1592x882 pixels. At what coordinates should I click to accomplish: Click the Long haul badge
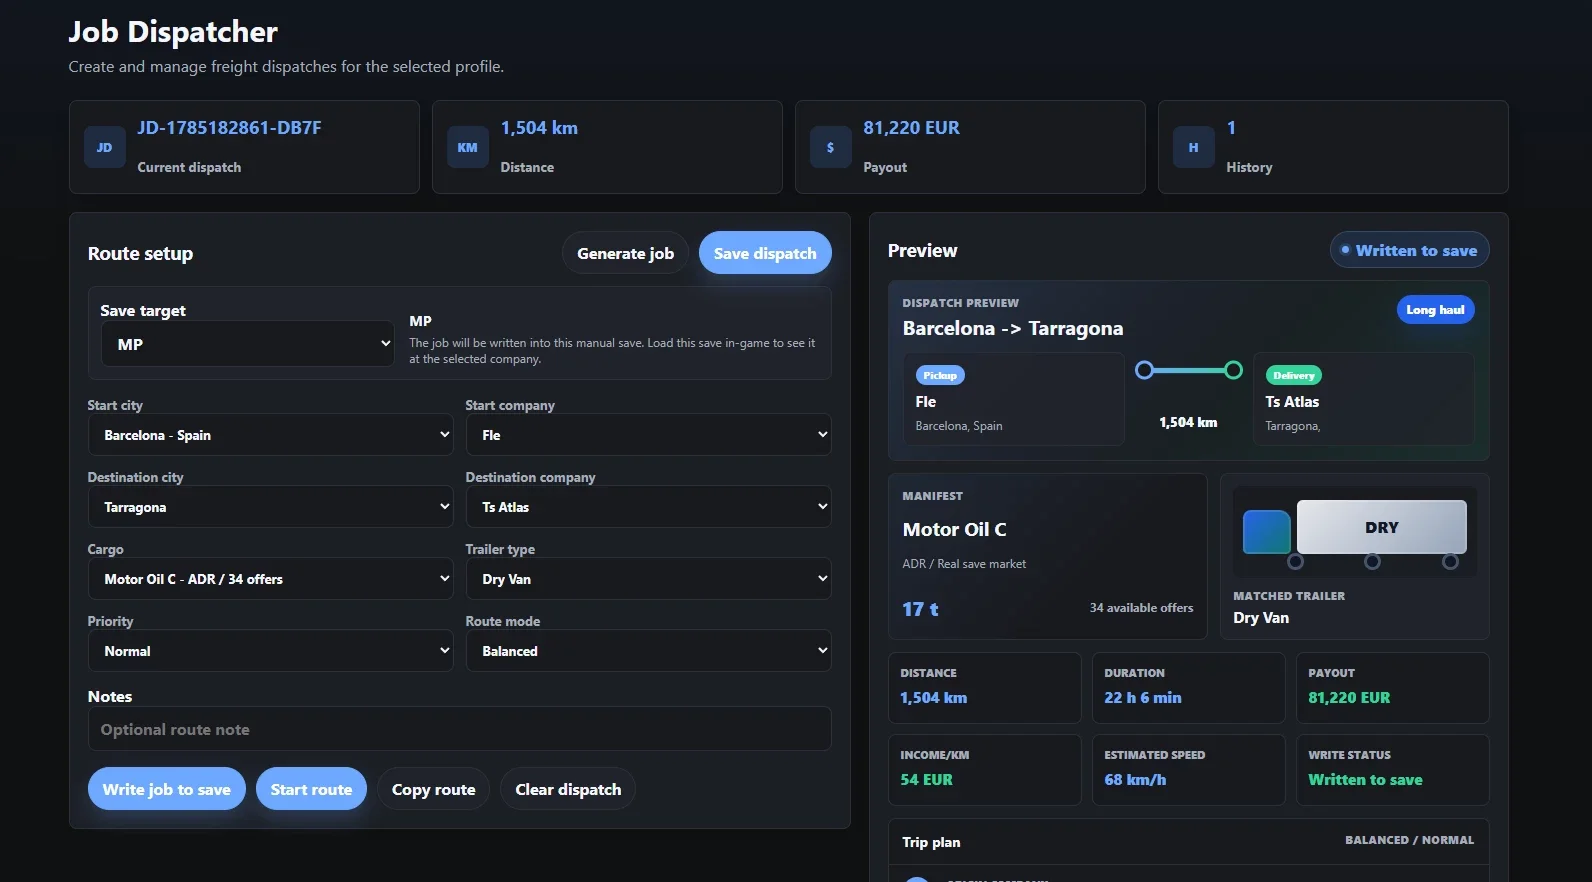pyautogui.click(x=1435, y=310)
